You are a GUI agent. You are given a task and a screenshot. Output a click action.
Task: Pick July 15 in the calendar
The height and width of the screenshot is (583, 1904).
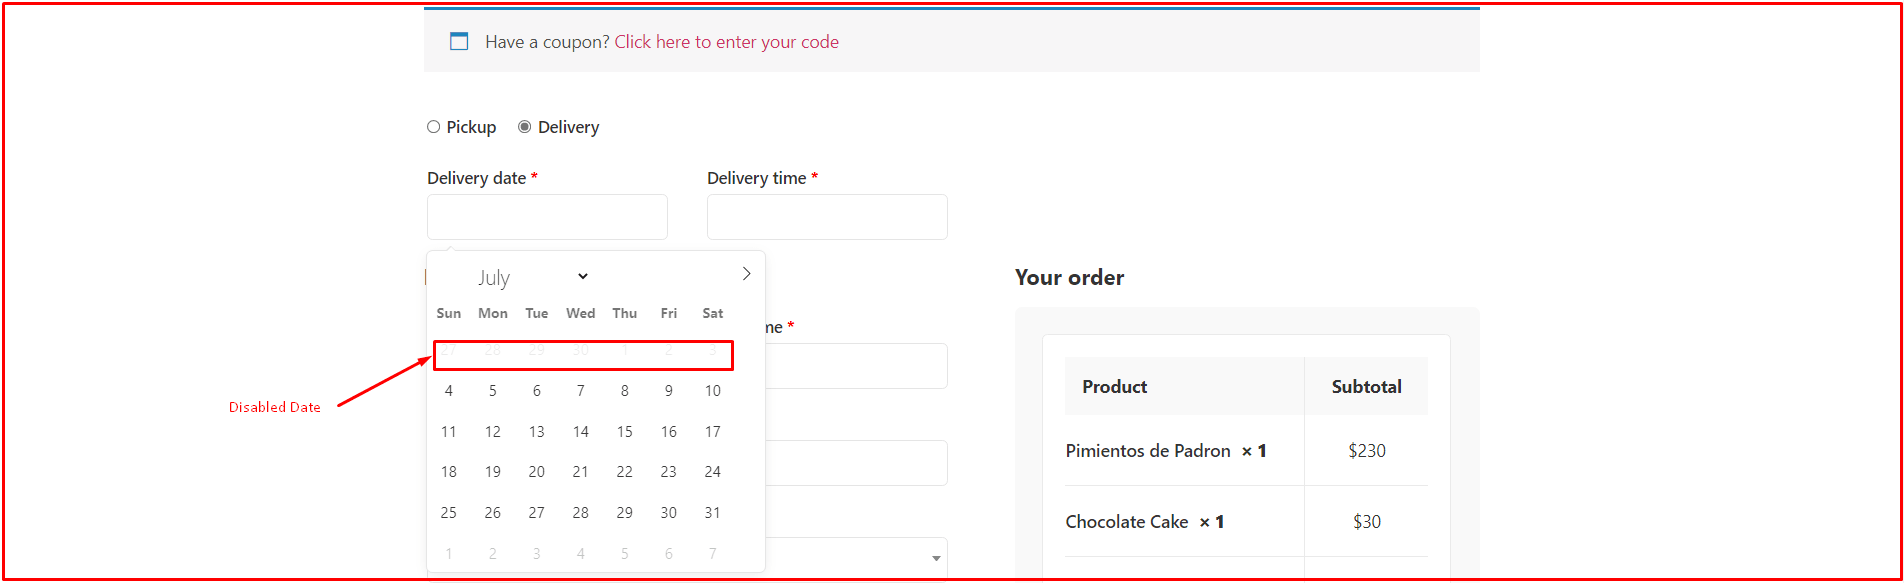(x=625, y=432)
